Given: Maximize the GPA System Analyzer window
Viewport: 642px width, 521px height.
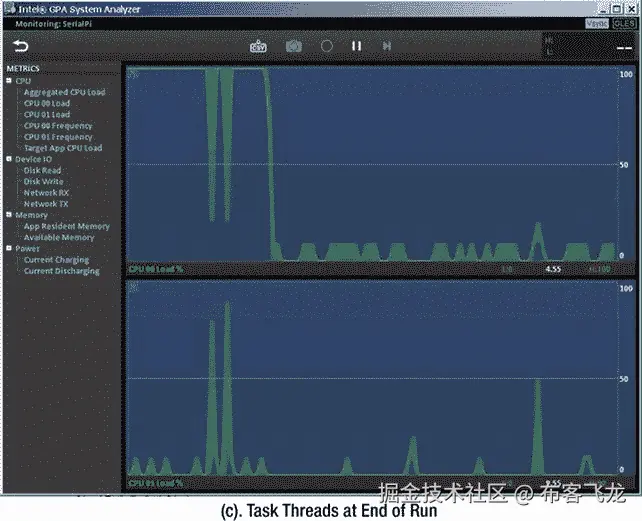Looking at the screenshot, I should pyautogui.click(x=617, y=9).
